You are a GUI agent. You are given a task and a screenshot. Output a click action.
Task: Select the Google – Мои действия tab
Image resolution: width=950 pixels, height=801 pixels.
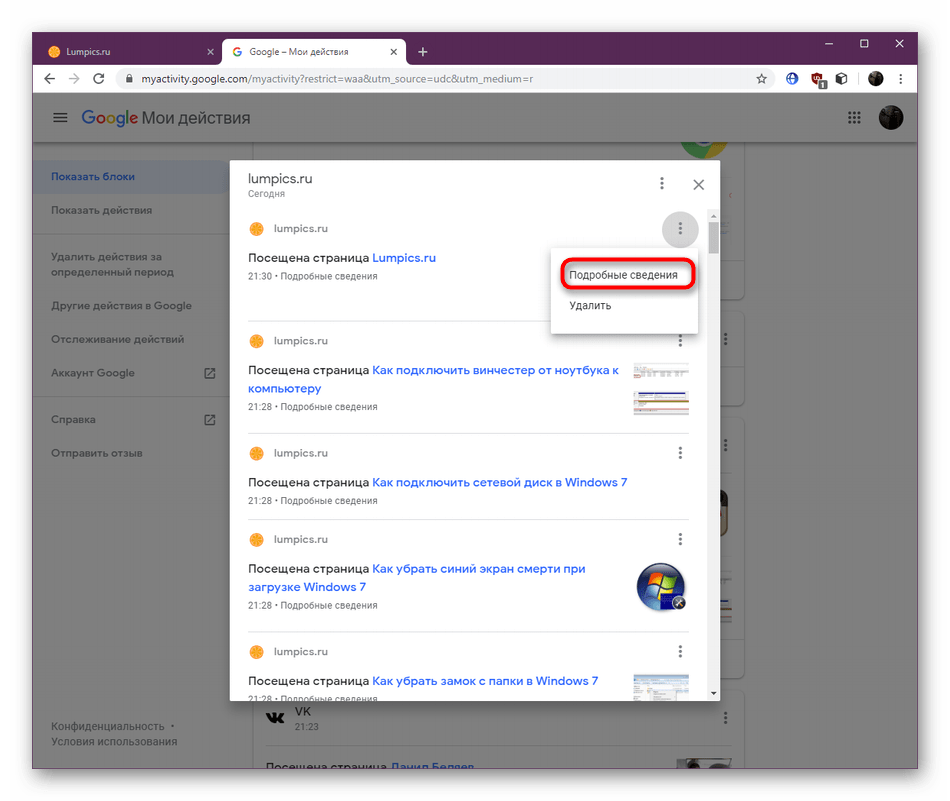(x=314, y=52)
